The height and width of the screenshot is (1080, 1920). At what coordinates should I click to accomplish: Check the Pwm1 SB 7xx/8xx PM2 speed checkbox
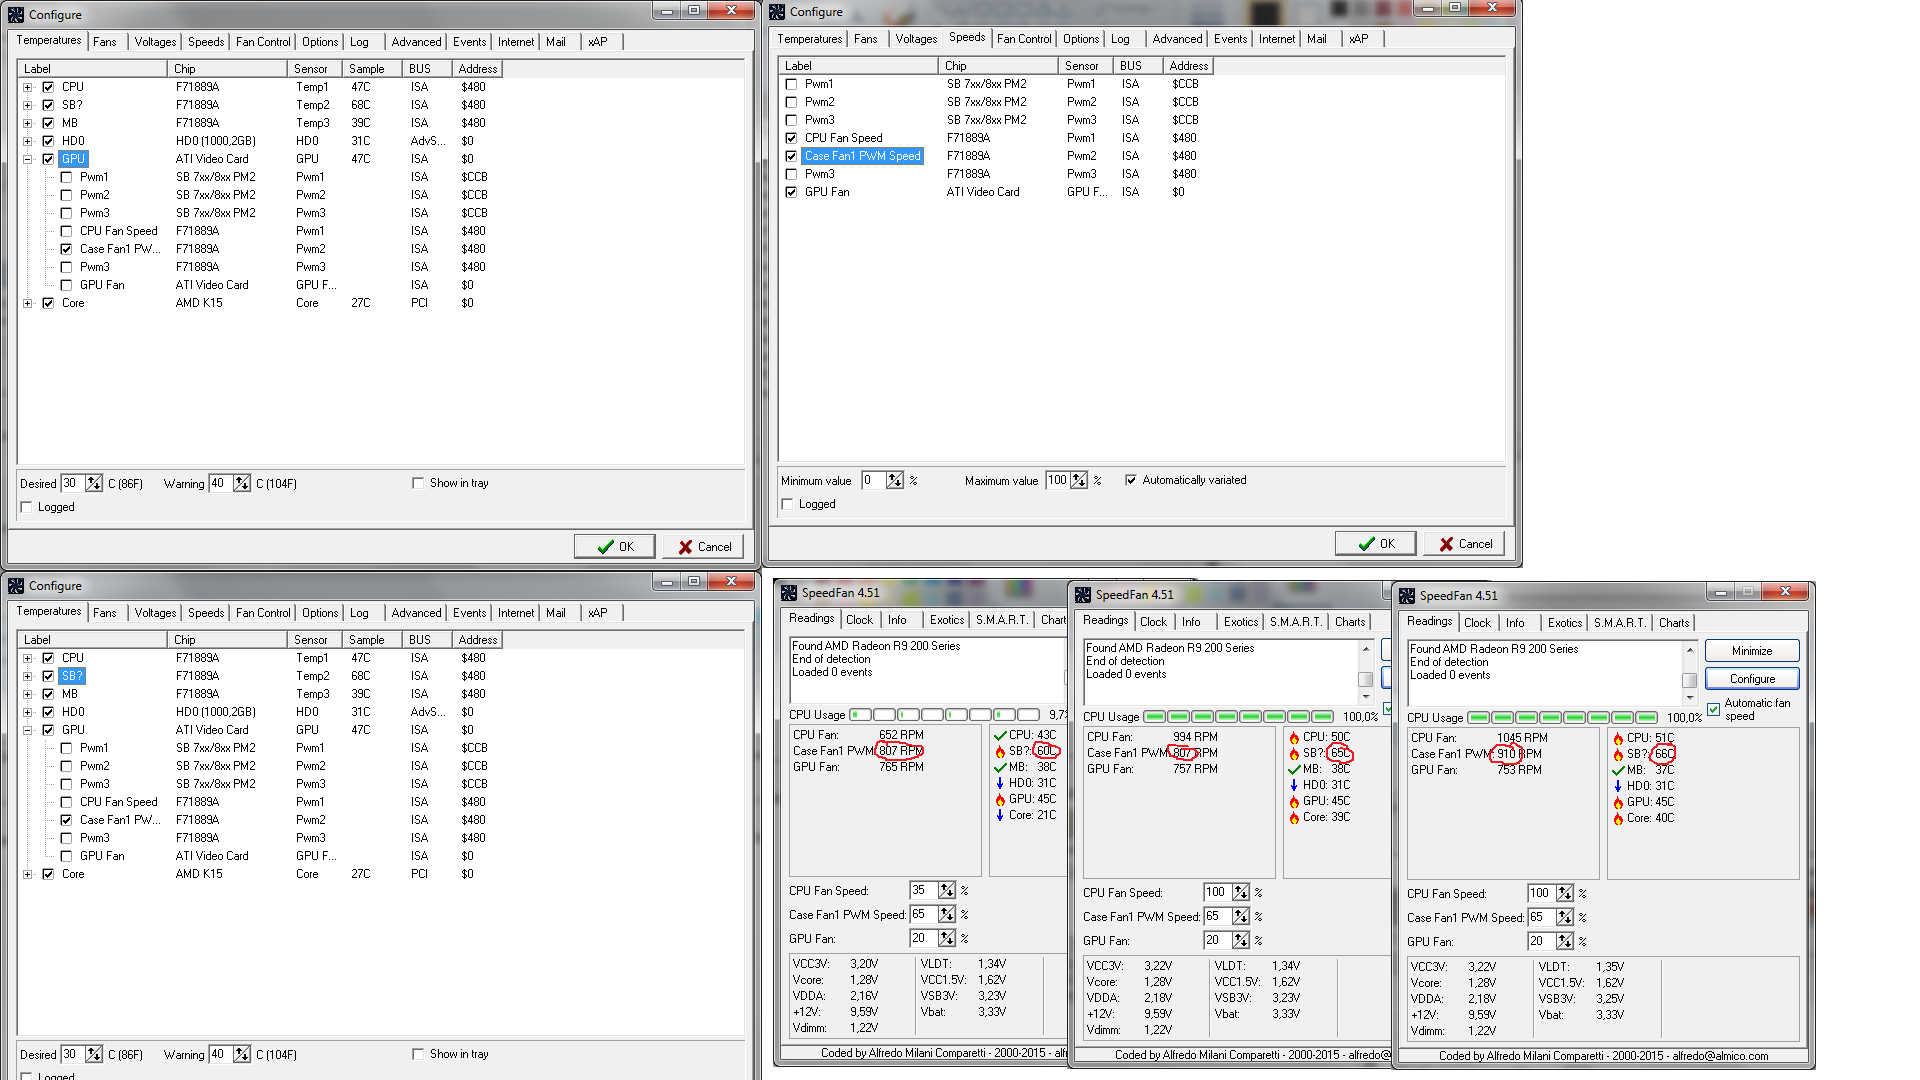792,84
